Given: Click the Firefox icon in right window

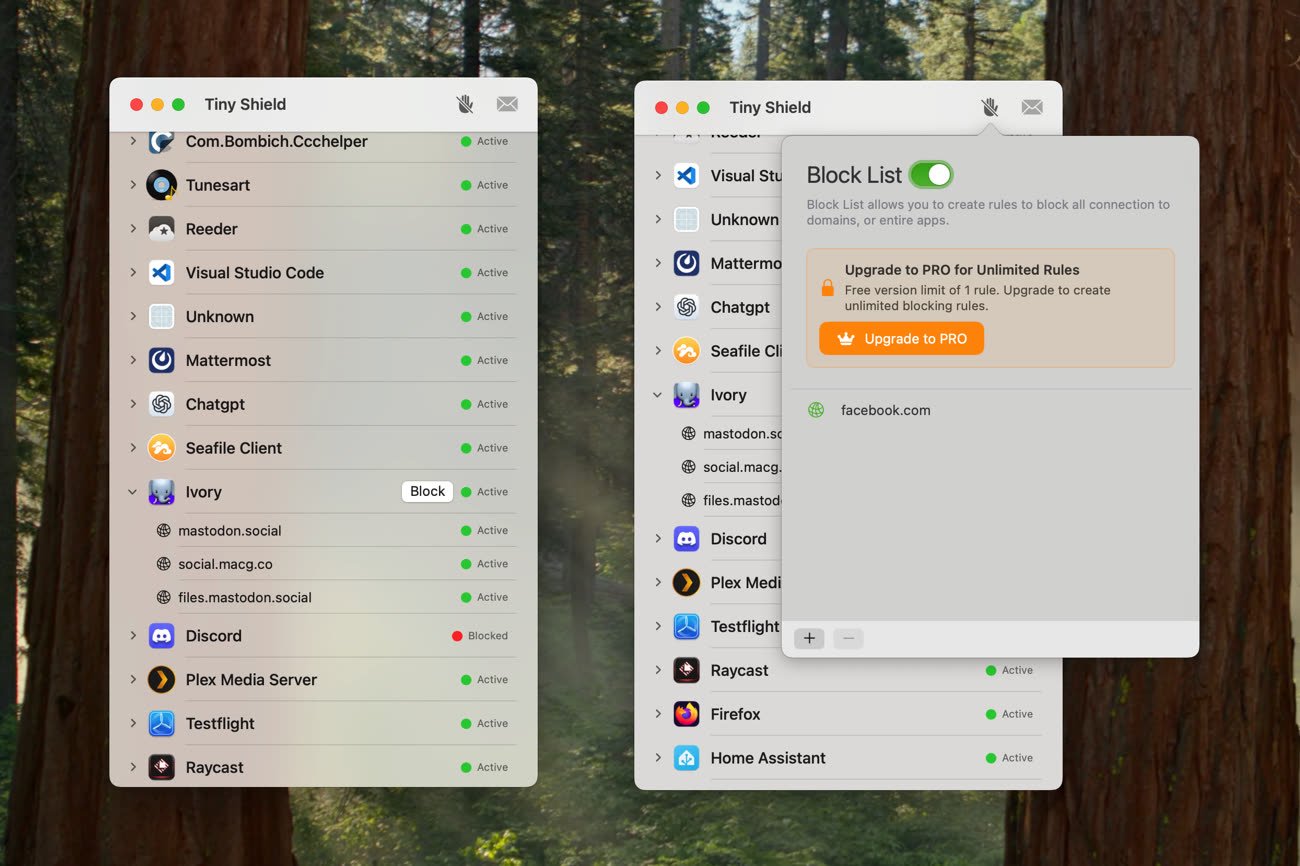Looking at the screenshot, I should (x=686, y=714).
